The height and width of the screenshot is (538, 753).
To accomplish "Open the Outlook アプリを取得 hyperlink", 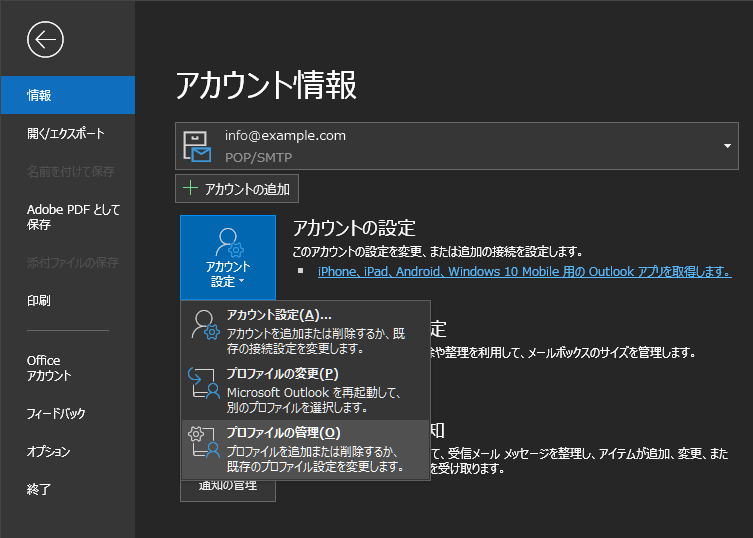I will (x=524, y=272).
